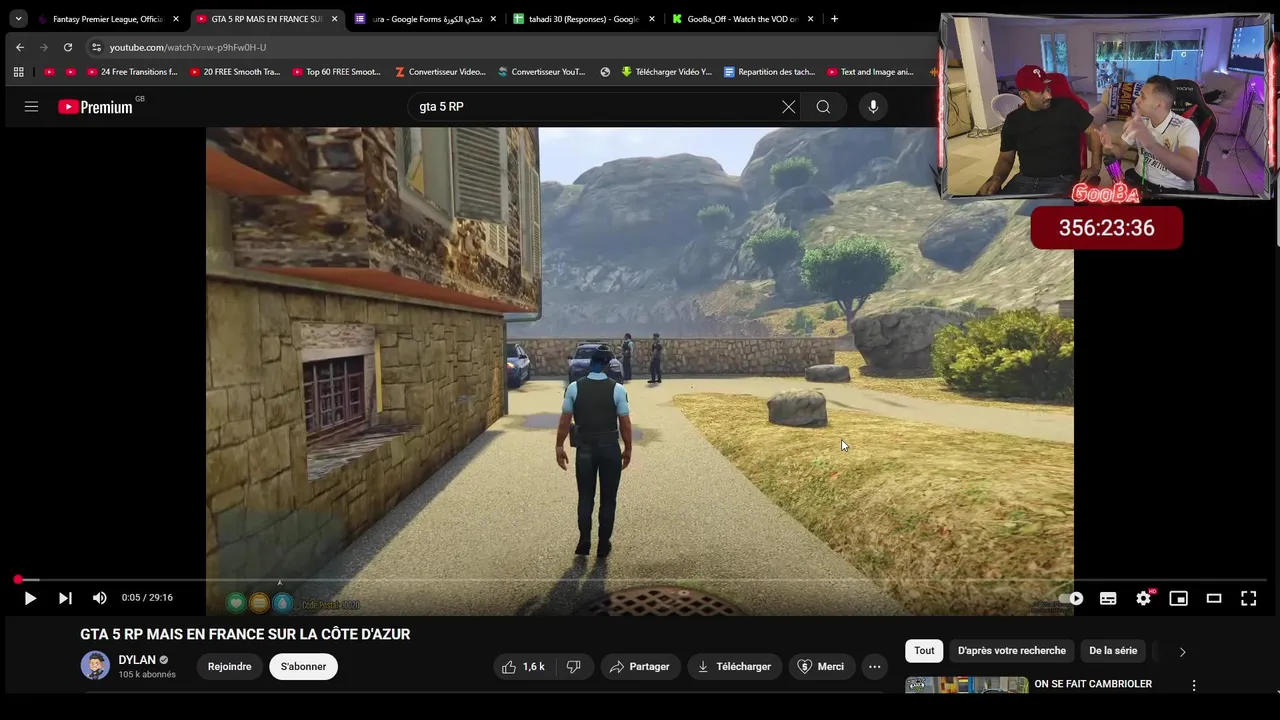Screen dimensions: 1280x720
Task: Open YouTube guide hamburger menu
Action: pos(31,106)
